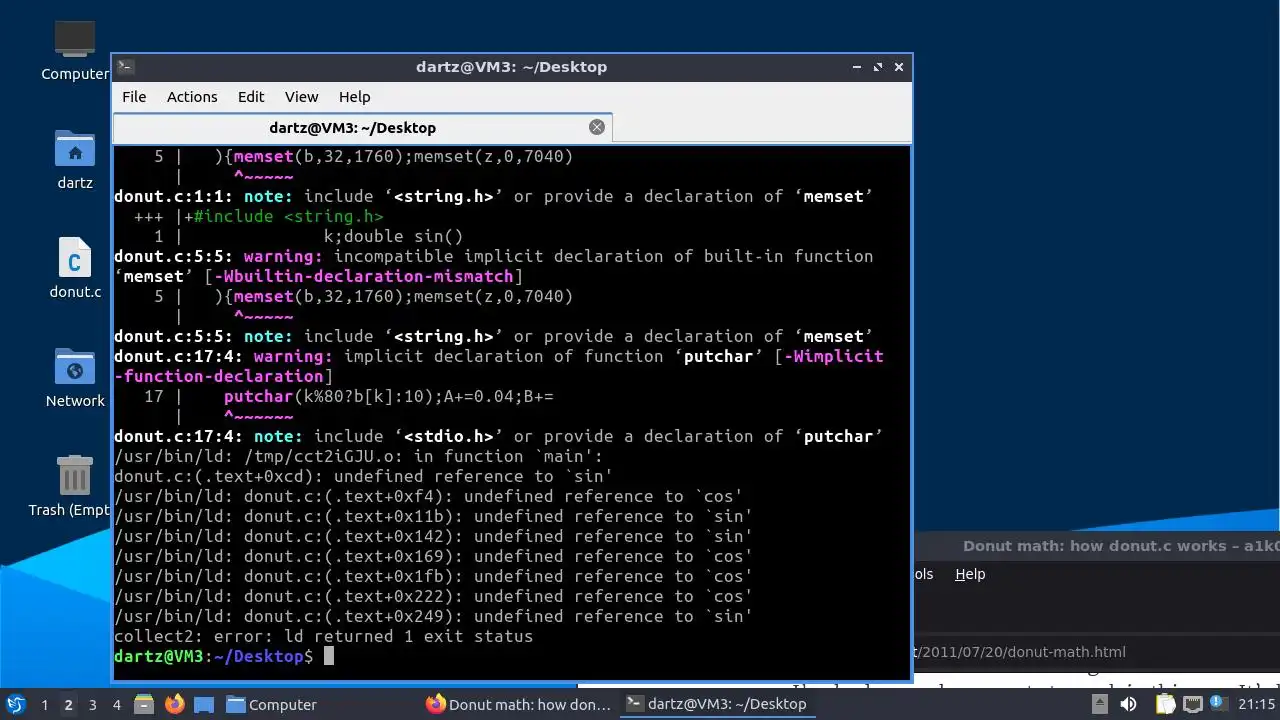This screenshot has height=720, width=1280.
Task: Click the '(.text+0xf4)' undefined reference line
Action: coord(428,496)
